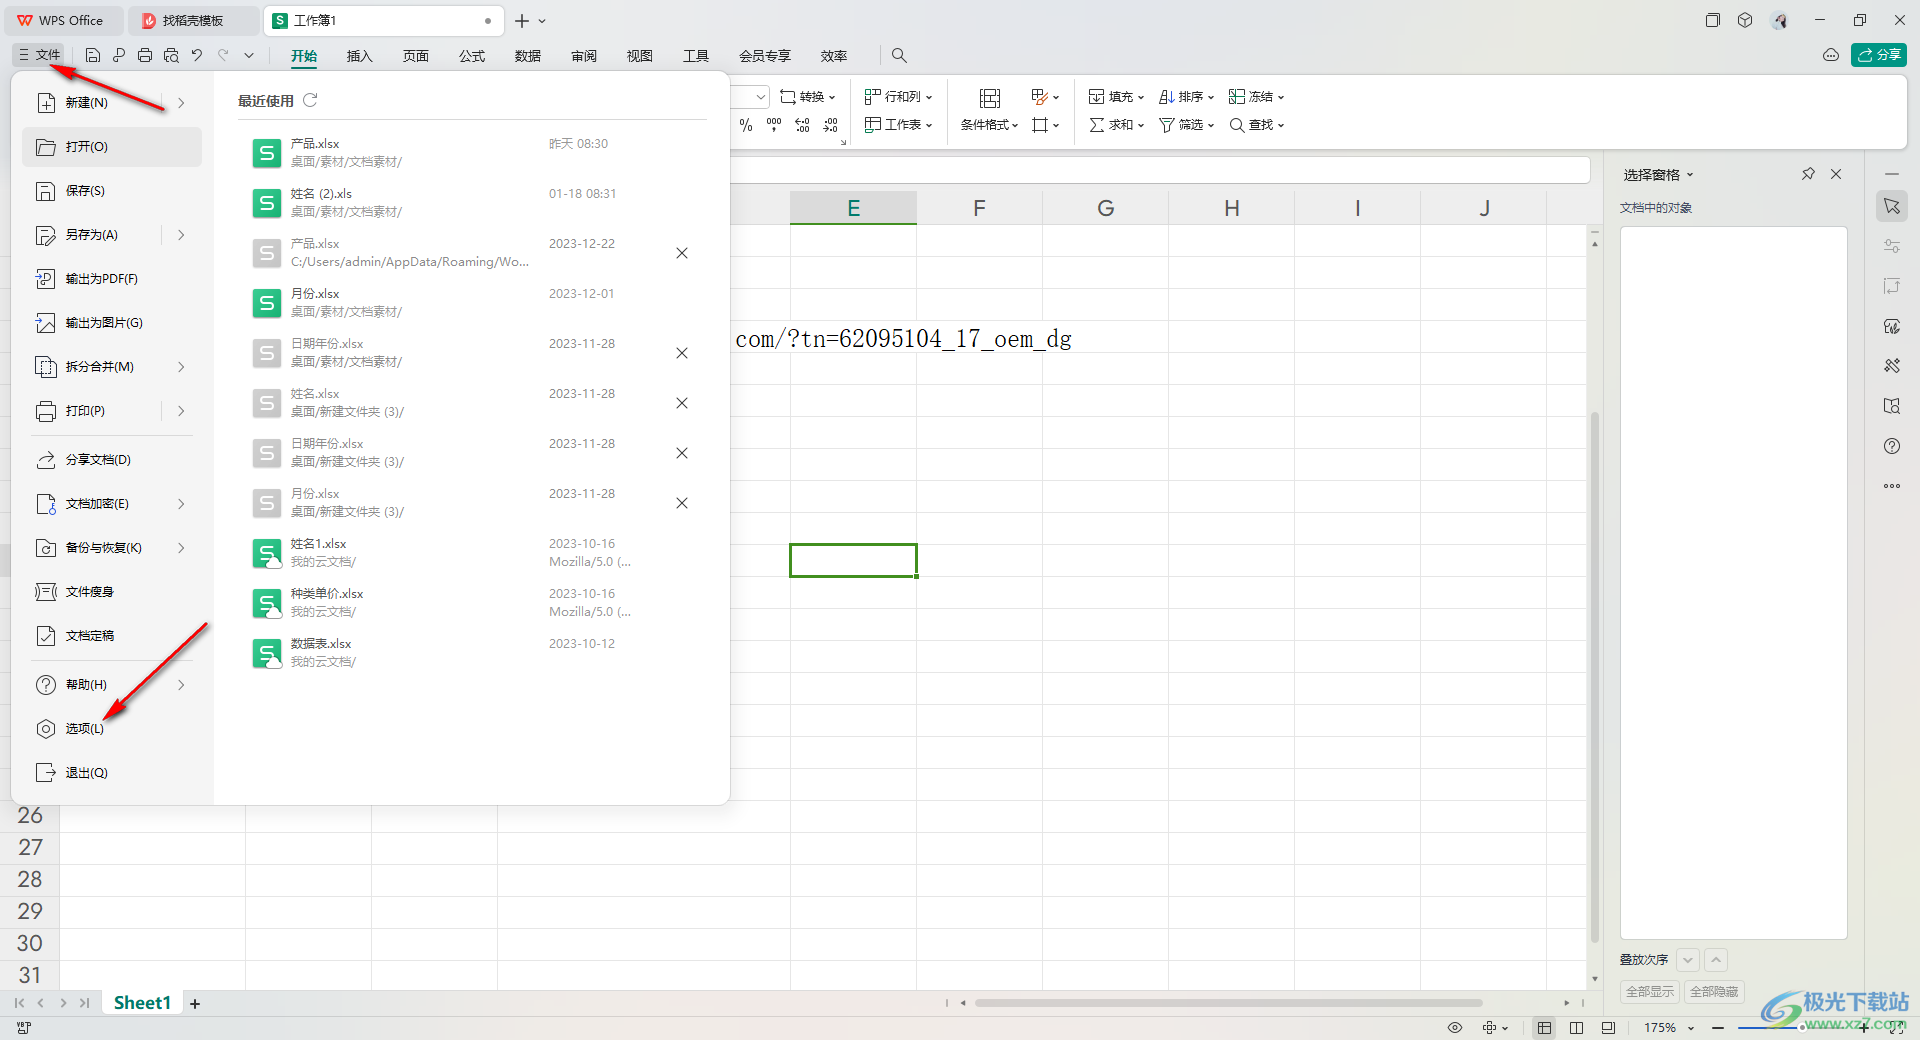1920x1040 pixels.
Task: Click the more options dots in sidebar
Action: [1892, 486]
